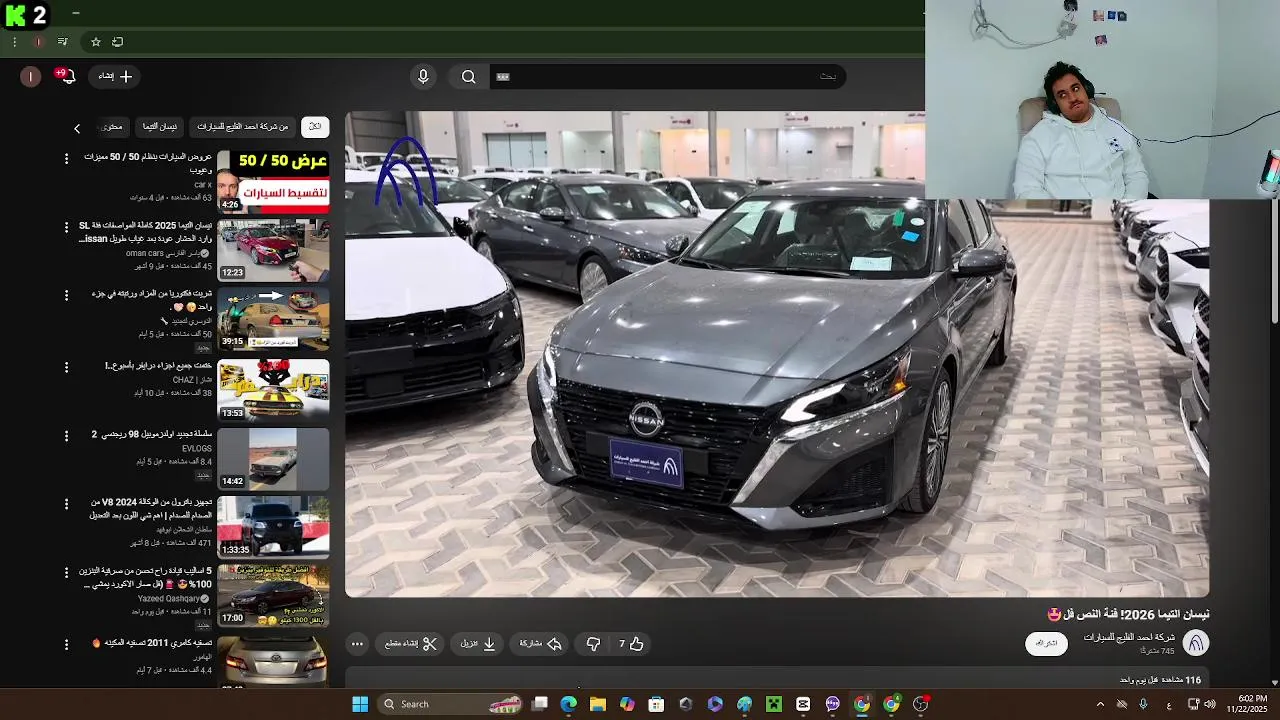Open thumbnail with 17:00 duration
Image resolution: width=1280 pixels, height=720 pixels.
click(x=273, y=596)
